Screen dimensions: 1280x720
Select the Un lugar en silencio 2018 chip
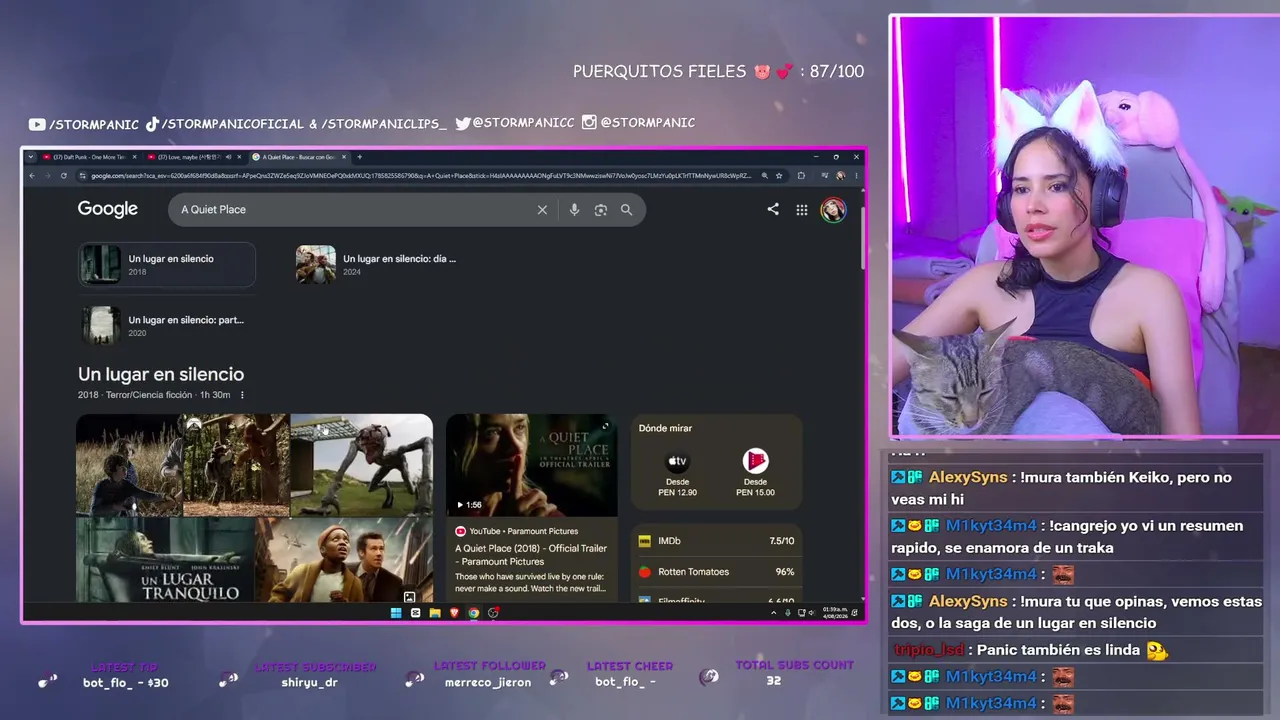(167, 265)
